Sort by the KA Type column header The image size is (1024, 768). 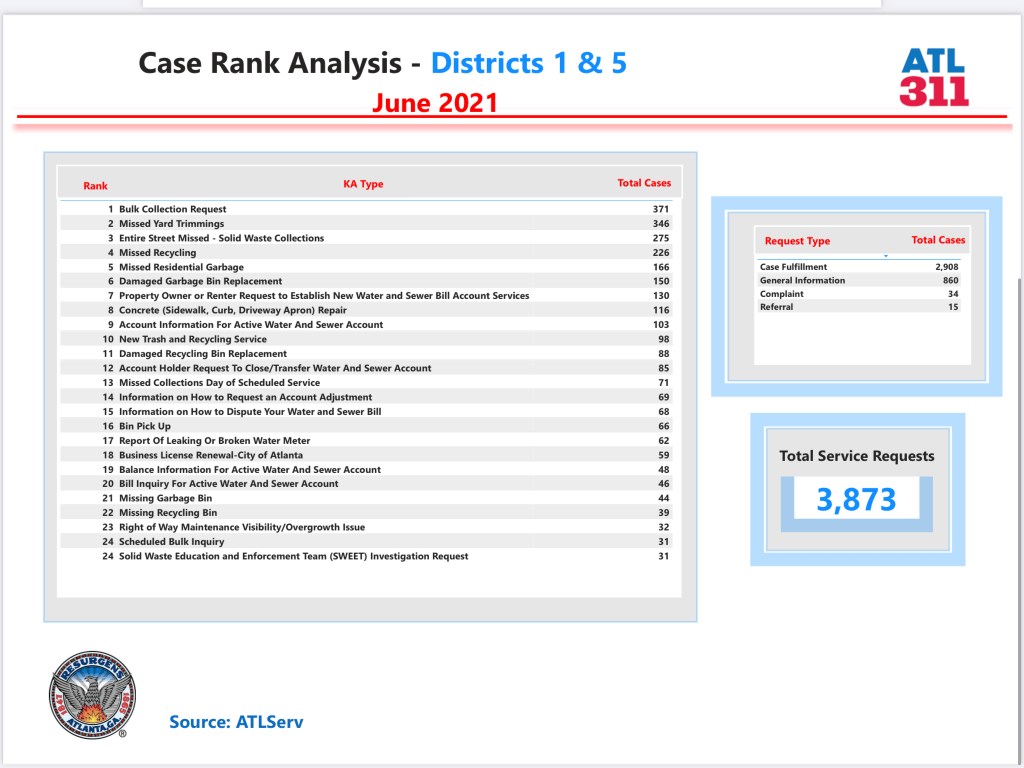(x=363, y=184)
